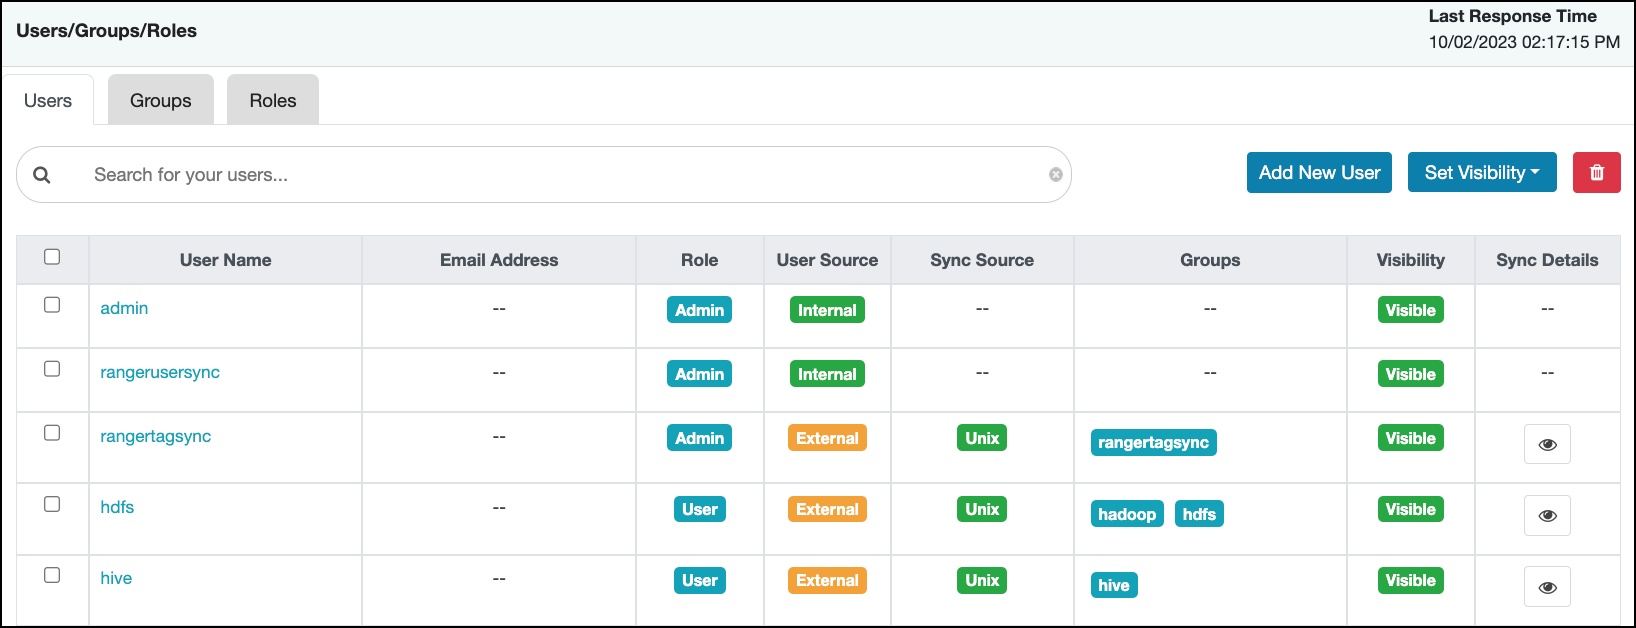Image resolution: width=1636 pixels, height=628 pixels.
Task: View sync details for rangertagsync
Action: click(1546, 444)
